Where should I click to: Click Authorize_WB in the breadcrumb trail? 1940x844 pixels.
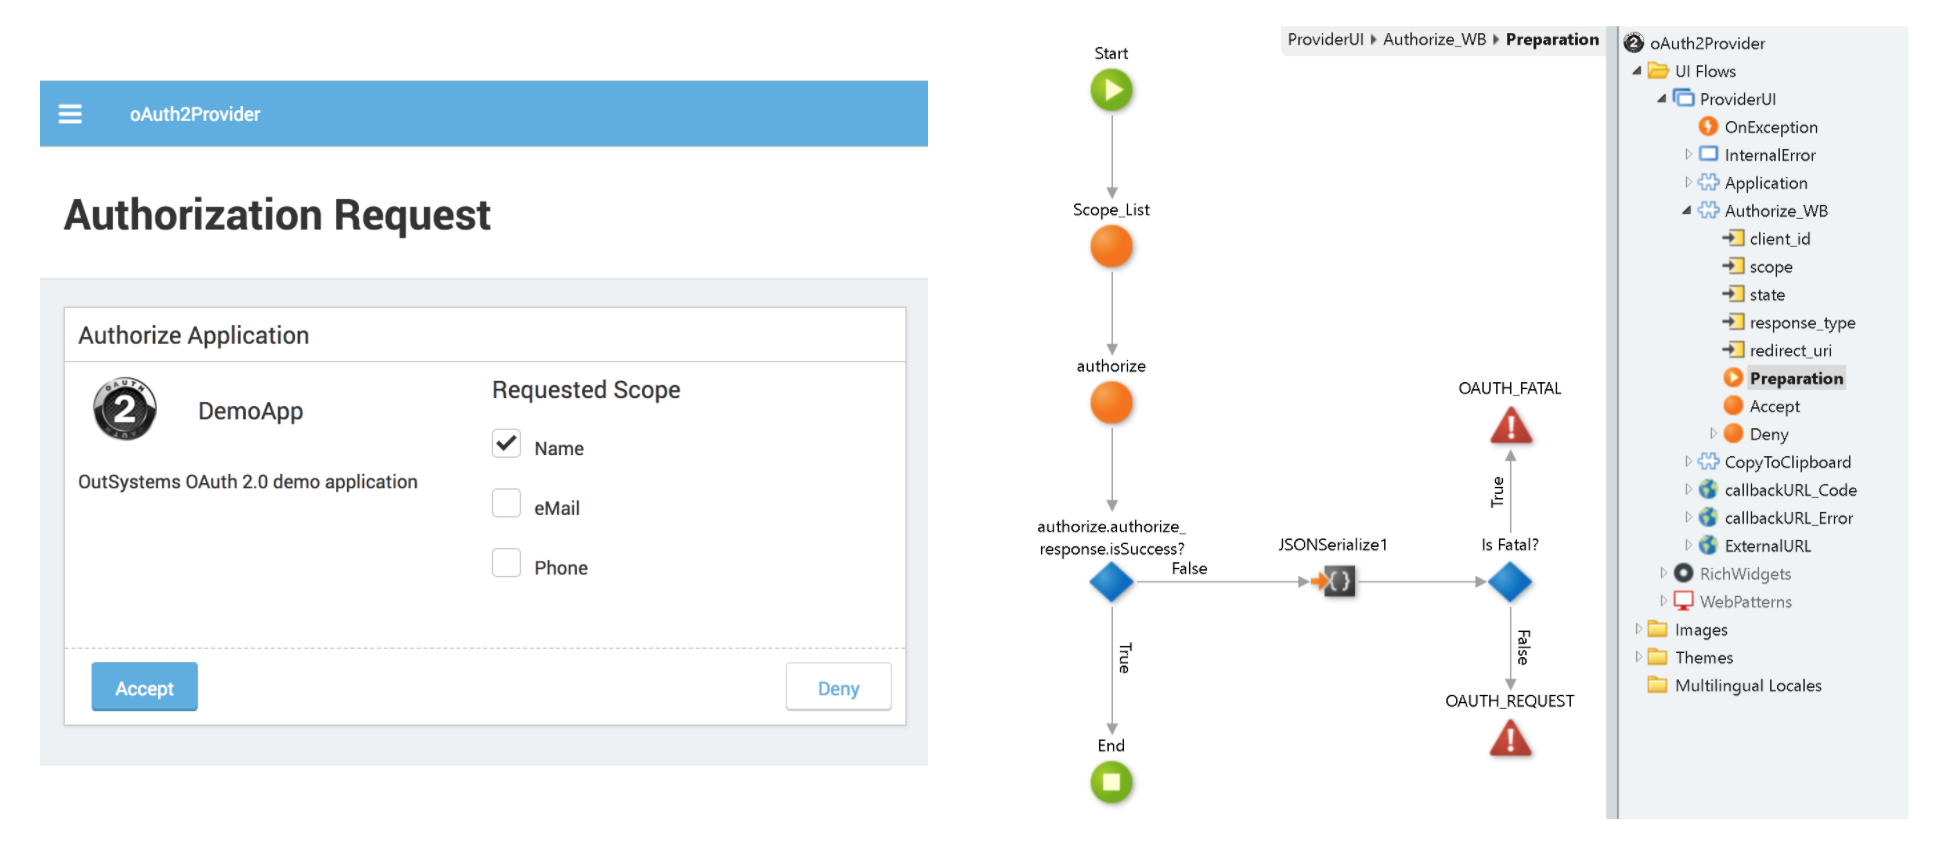click(x=1434, y=39)
